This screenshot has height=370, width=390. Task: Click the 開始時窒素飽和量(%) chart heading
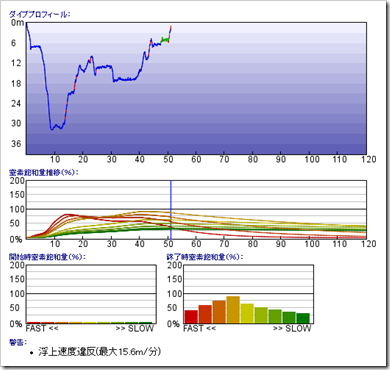tap(47, 257)
